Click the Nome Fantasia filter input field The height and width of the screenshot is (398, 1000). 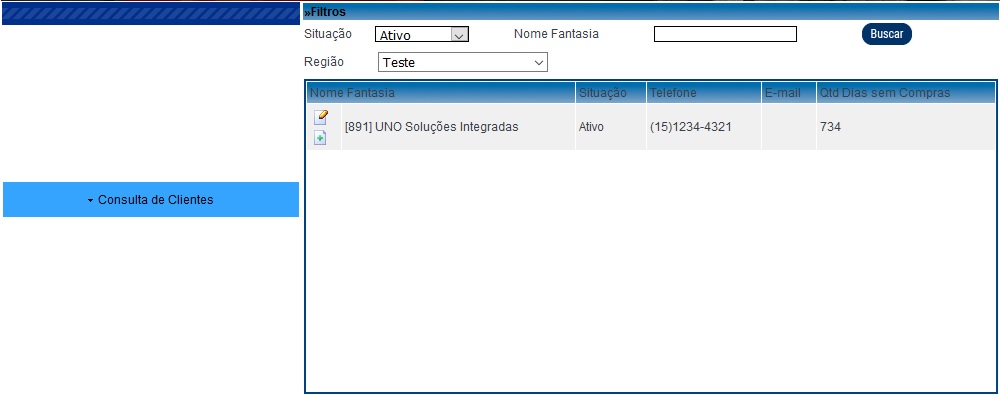(725, 34)
